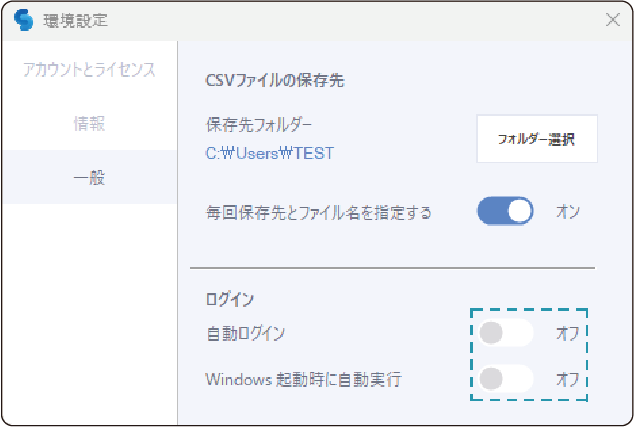Viewport: 634px width, 427px height.
Task: Turn off the 毎回保存先とファイル名を指定する switch
Action: [x=505, y=212]
